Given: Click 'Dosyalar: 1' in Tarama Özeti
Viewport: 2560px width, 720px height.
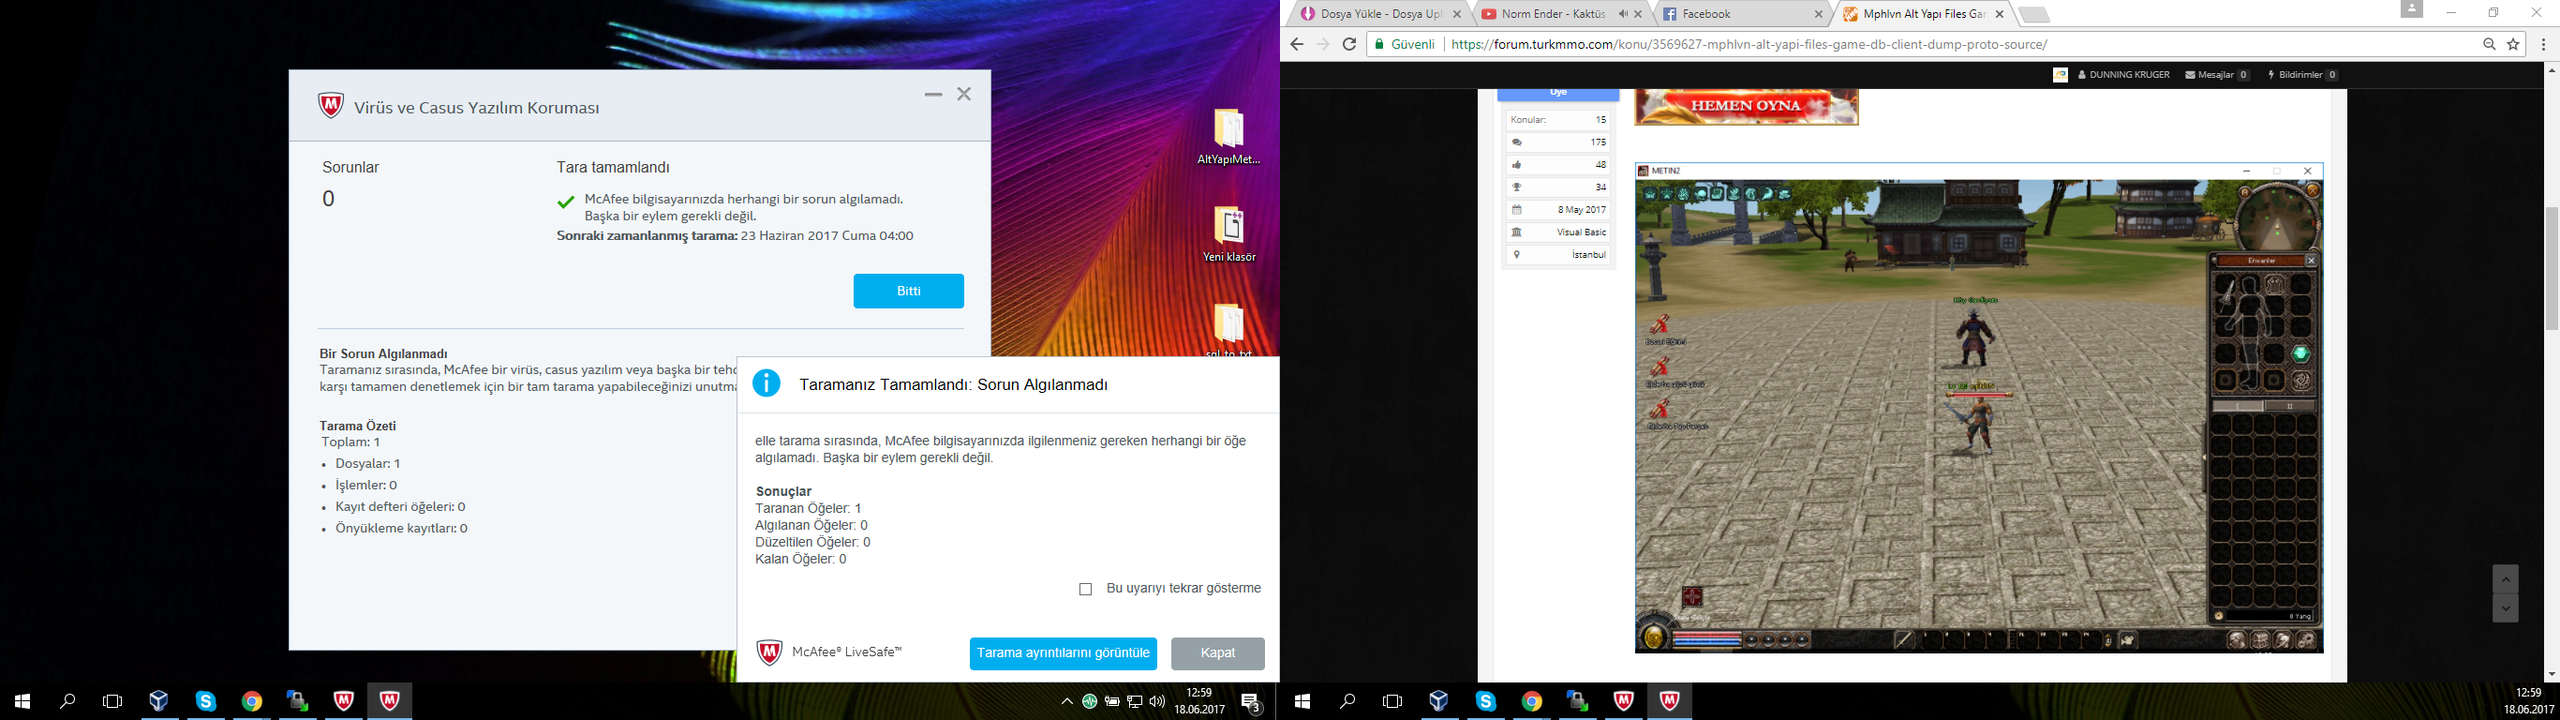Looking at the screenshot, I should [x=368, y=464].
